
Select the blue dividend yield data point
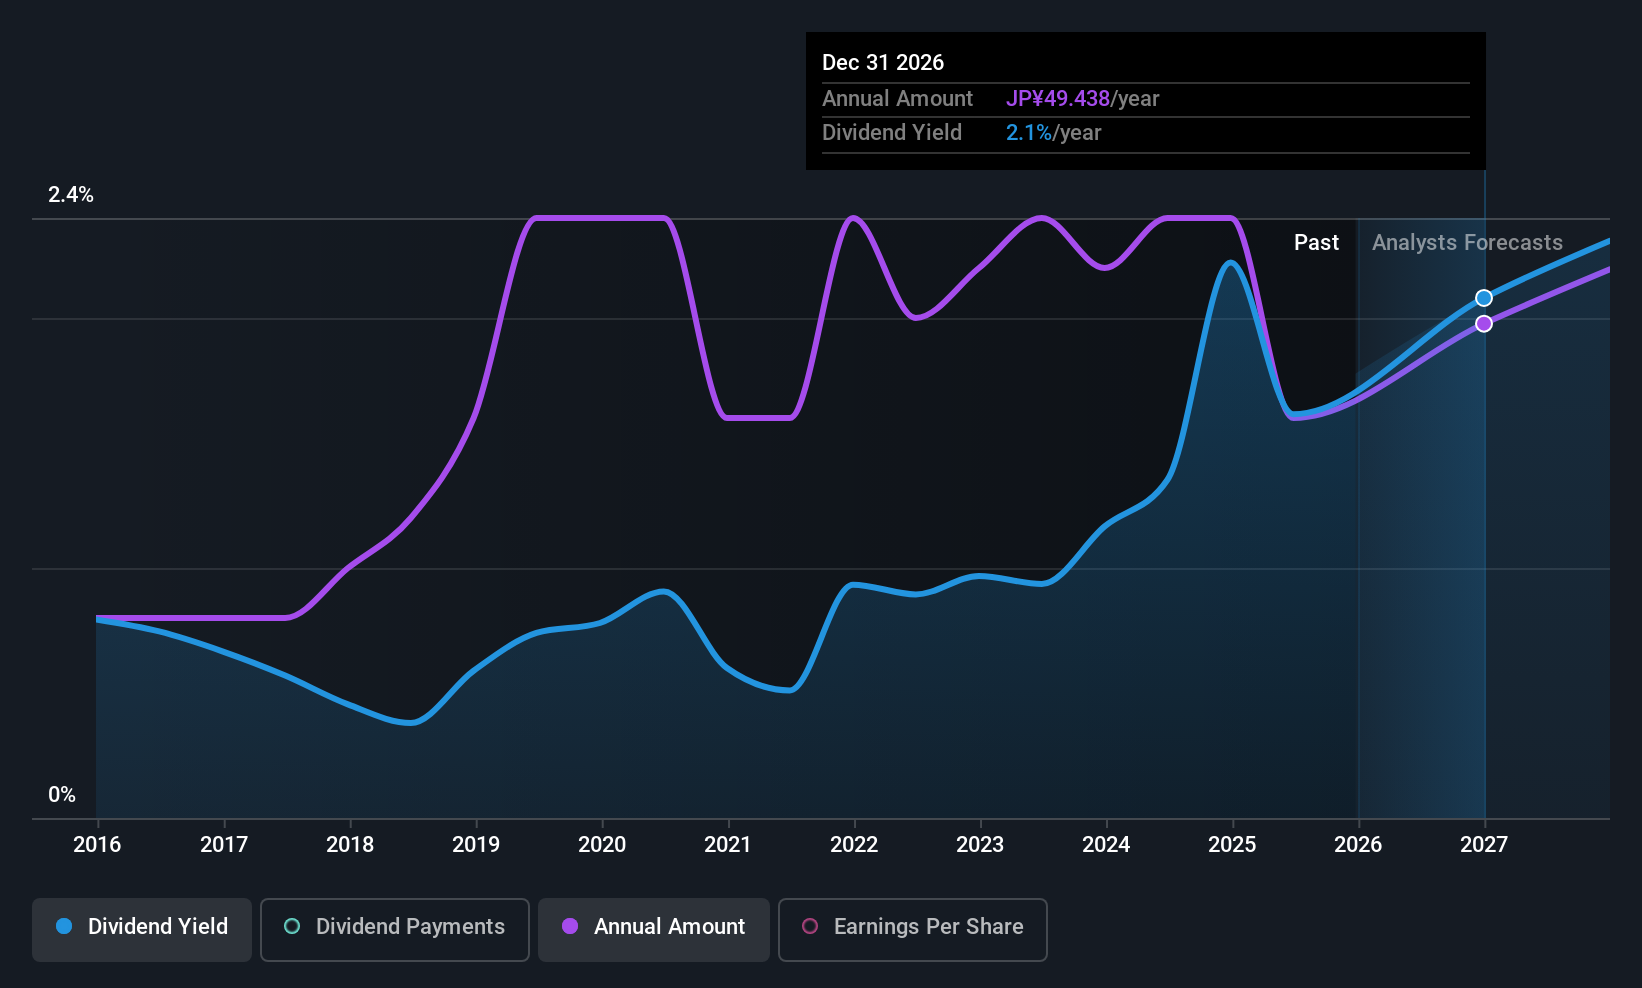(x=1484, y=298)
